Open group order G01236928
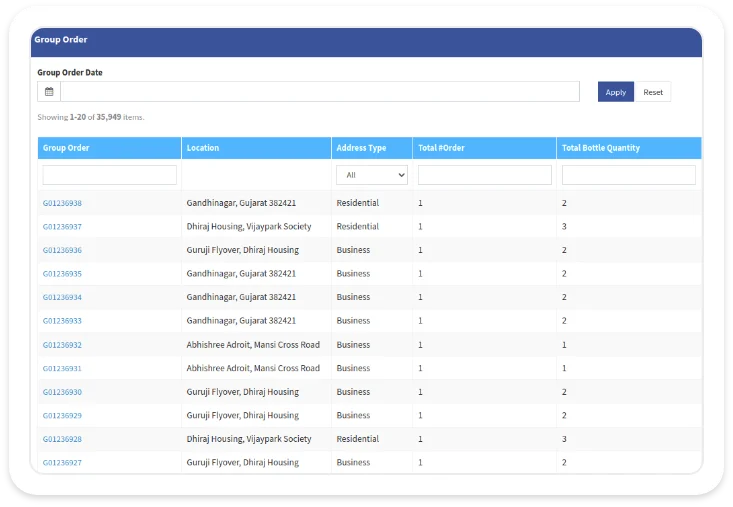Image resolution: width=733 pixels, height=507 pixels. [62, 439]
